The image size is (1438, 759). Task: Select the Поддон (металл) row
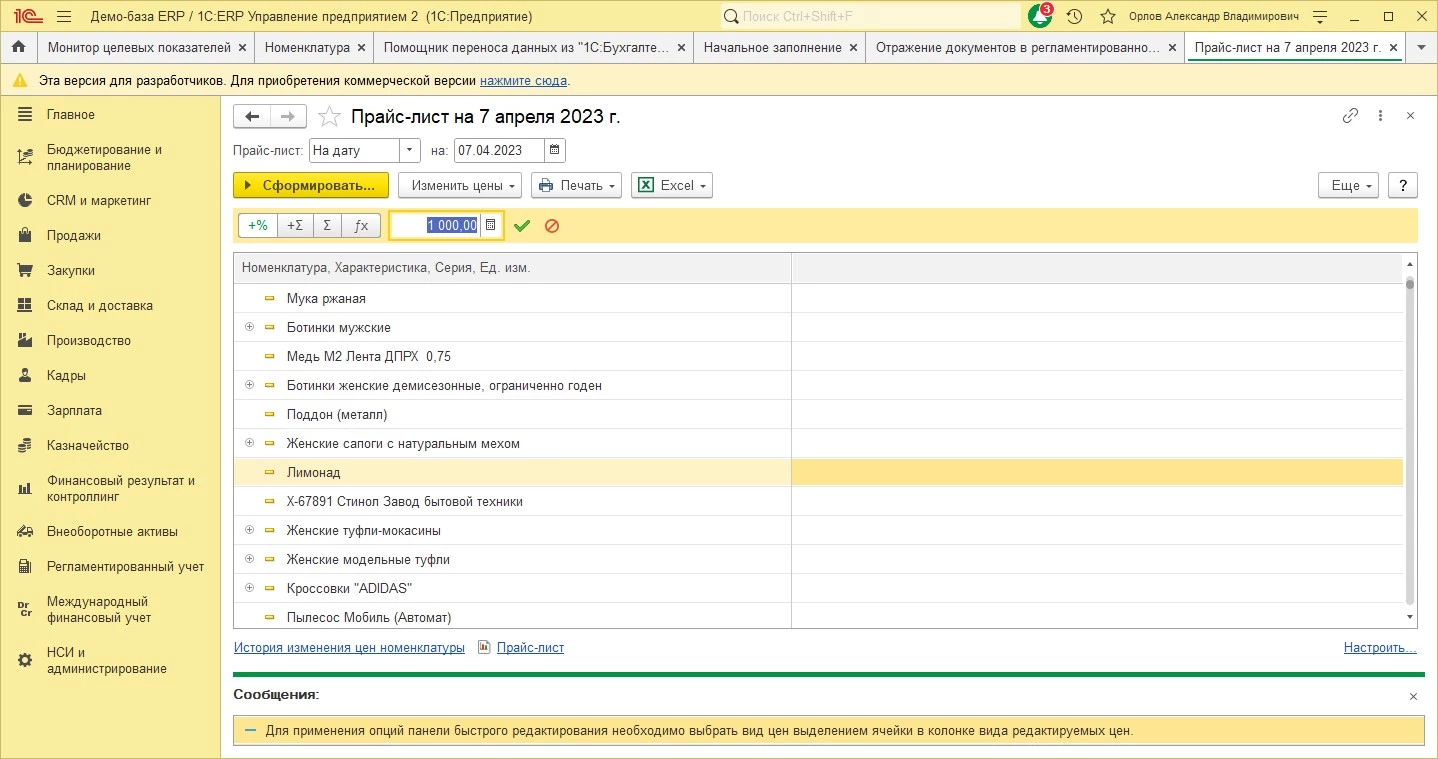pyautogui.click(x=818, y=415)
